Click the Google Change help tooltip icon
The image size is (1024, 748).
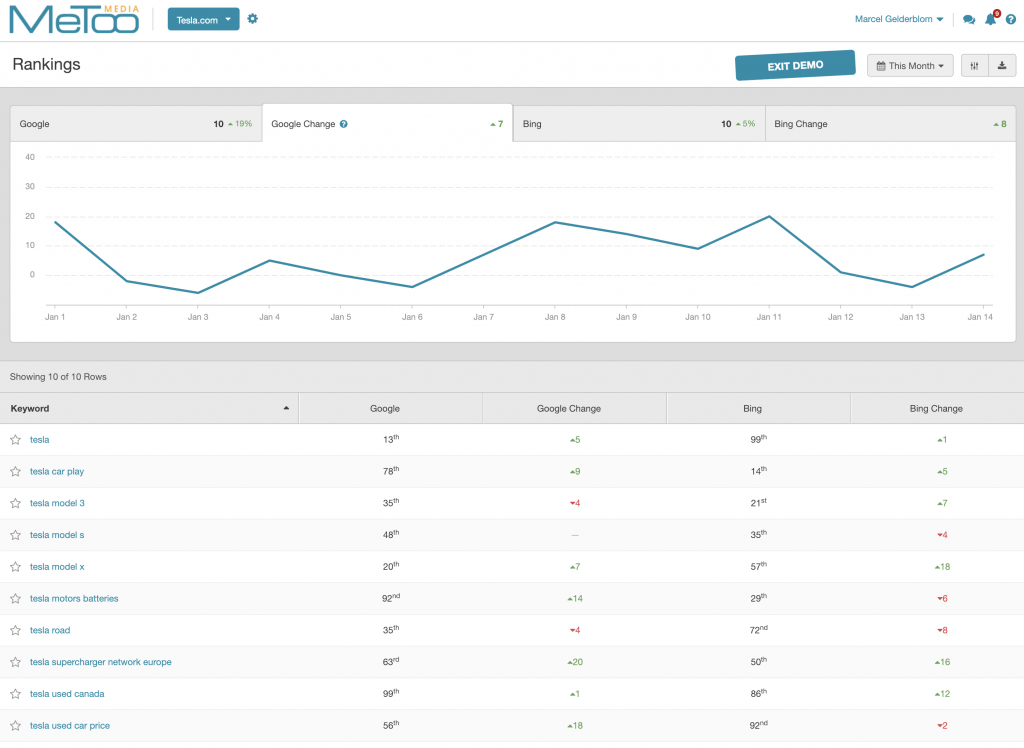tap(344, 124)
